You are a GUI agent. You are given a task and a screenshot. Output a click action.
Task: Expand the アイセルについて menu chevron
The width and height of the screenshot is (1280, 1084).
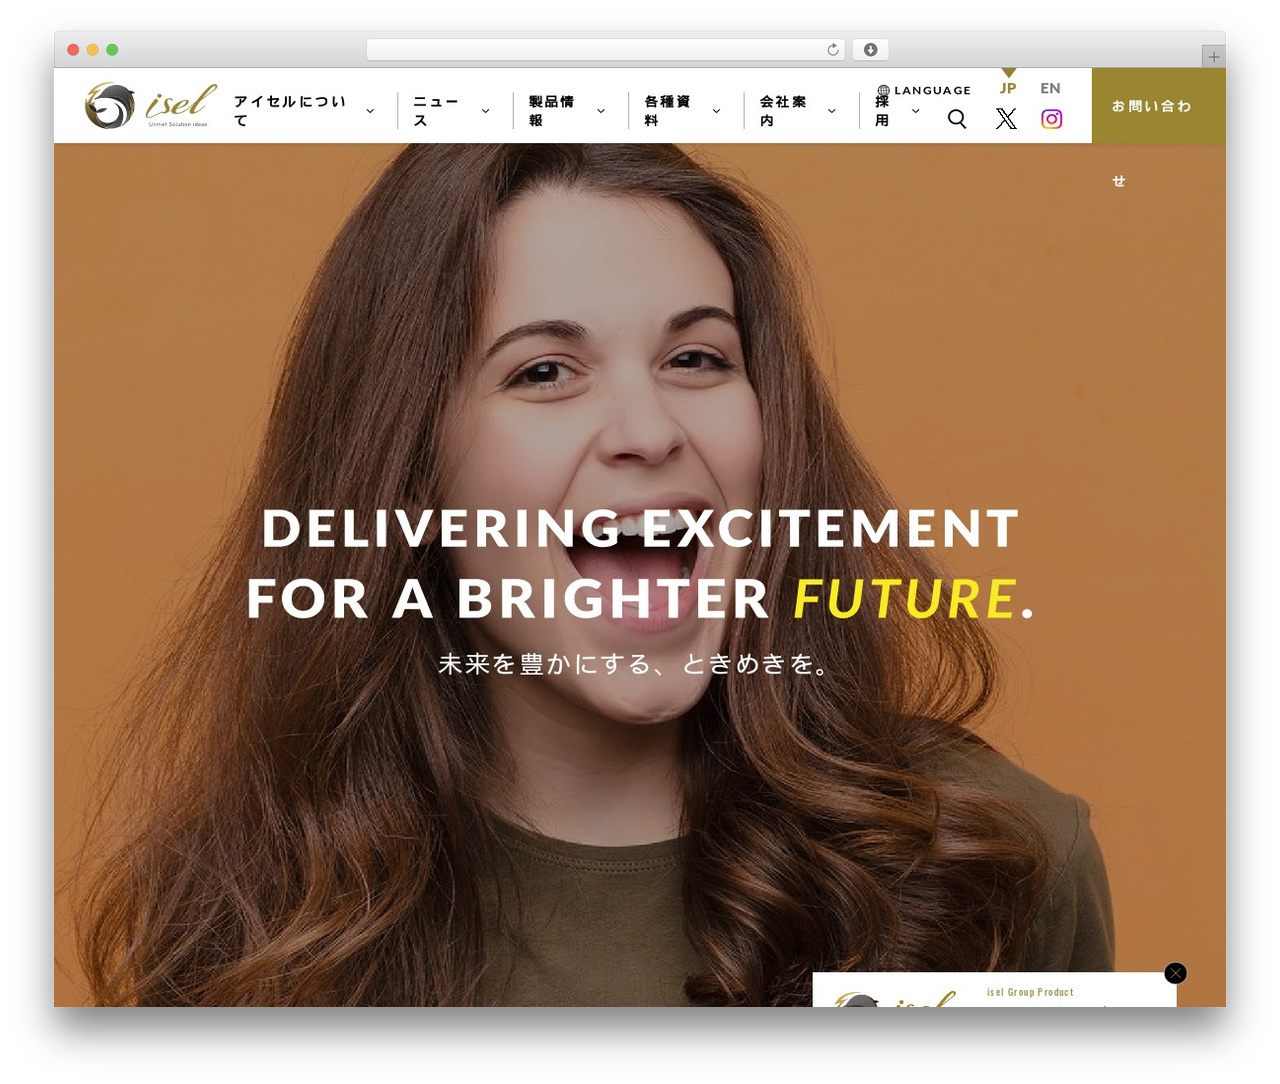coord(370,111)
